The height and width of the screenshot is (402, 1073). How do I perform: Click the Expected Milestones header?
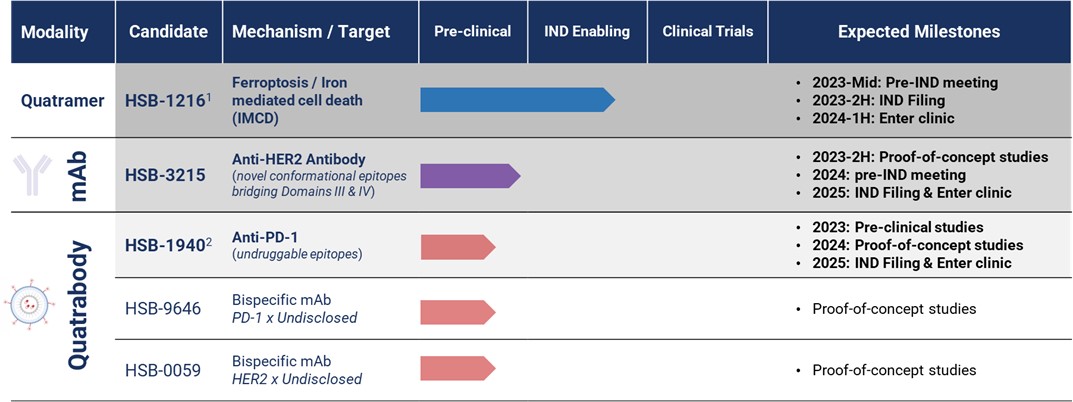point(918,32)
